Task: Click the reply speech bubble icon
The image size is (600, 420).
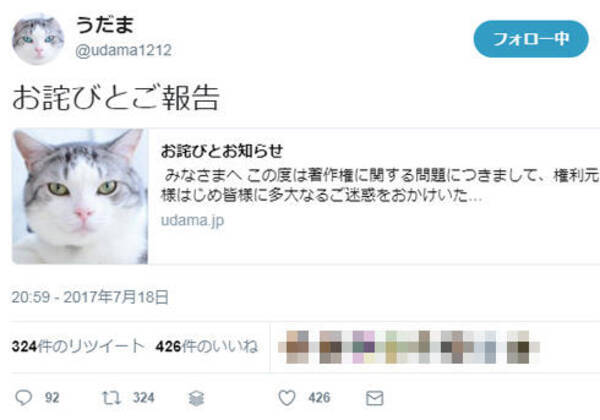Action: point(23,397)
